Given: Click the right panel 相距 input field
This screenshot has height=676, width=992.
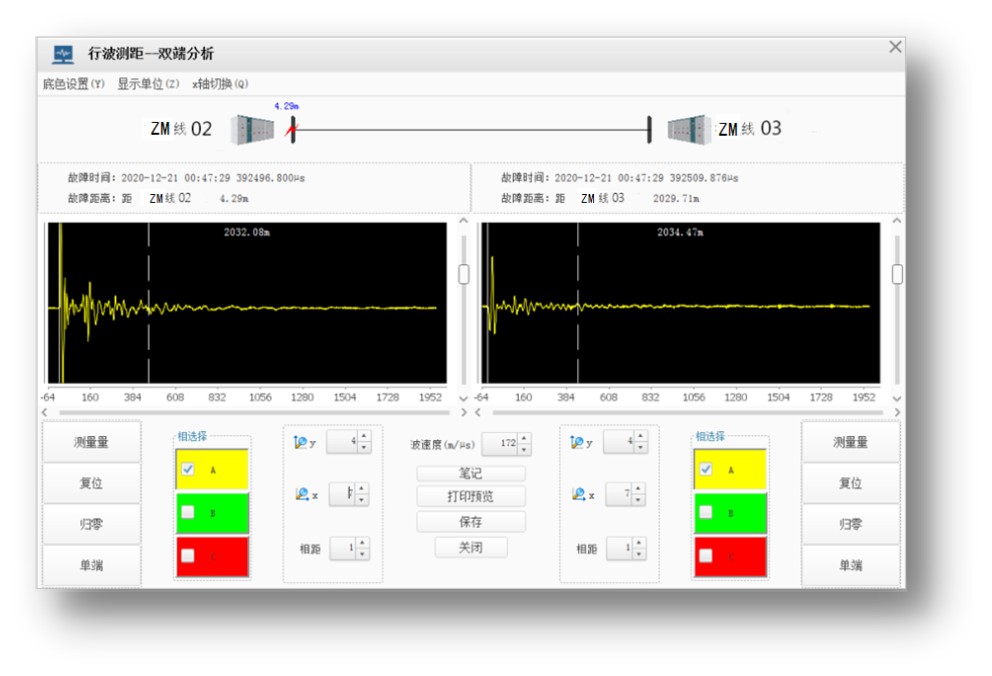Looking at the screenshot, I should [619, 548].
